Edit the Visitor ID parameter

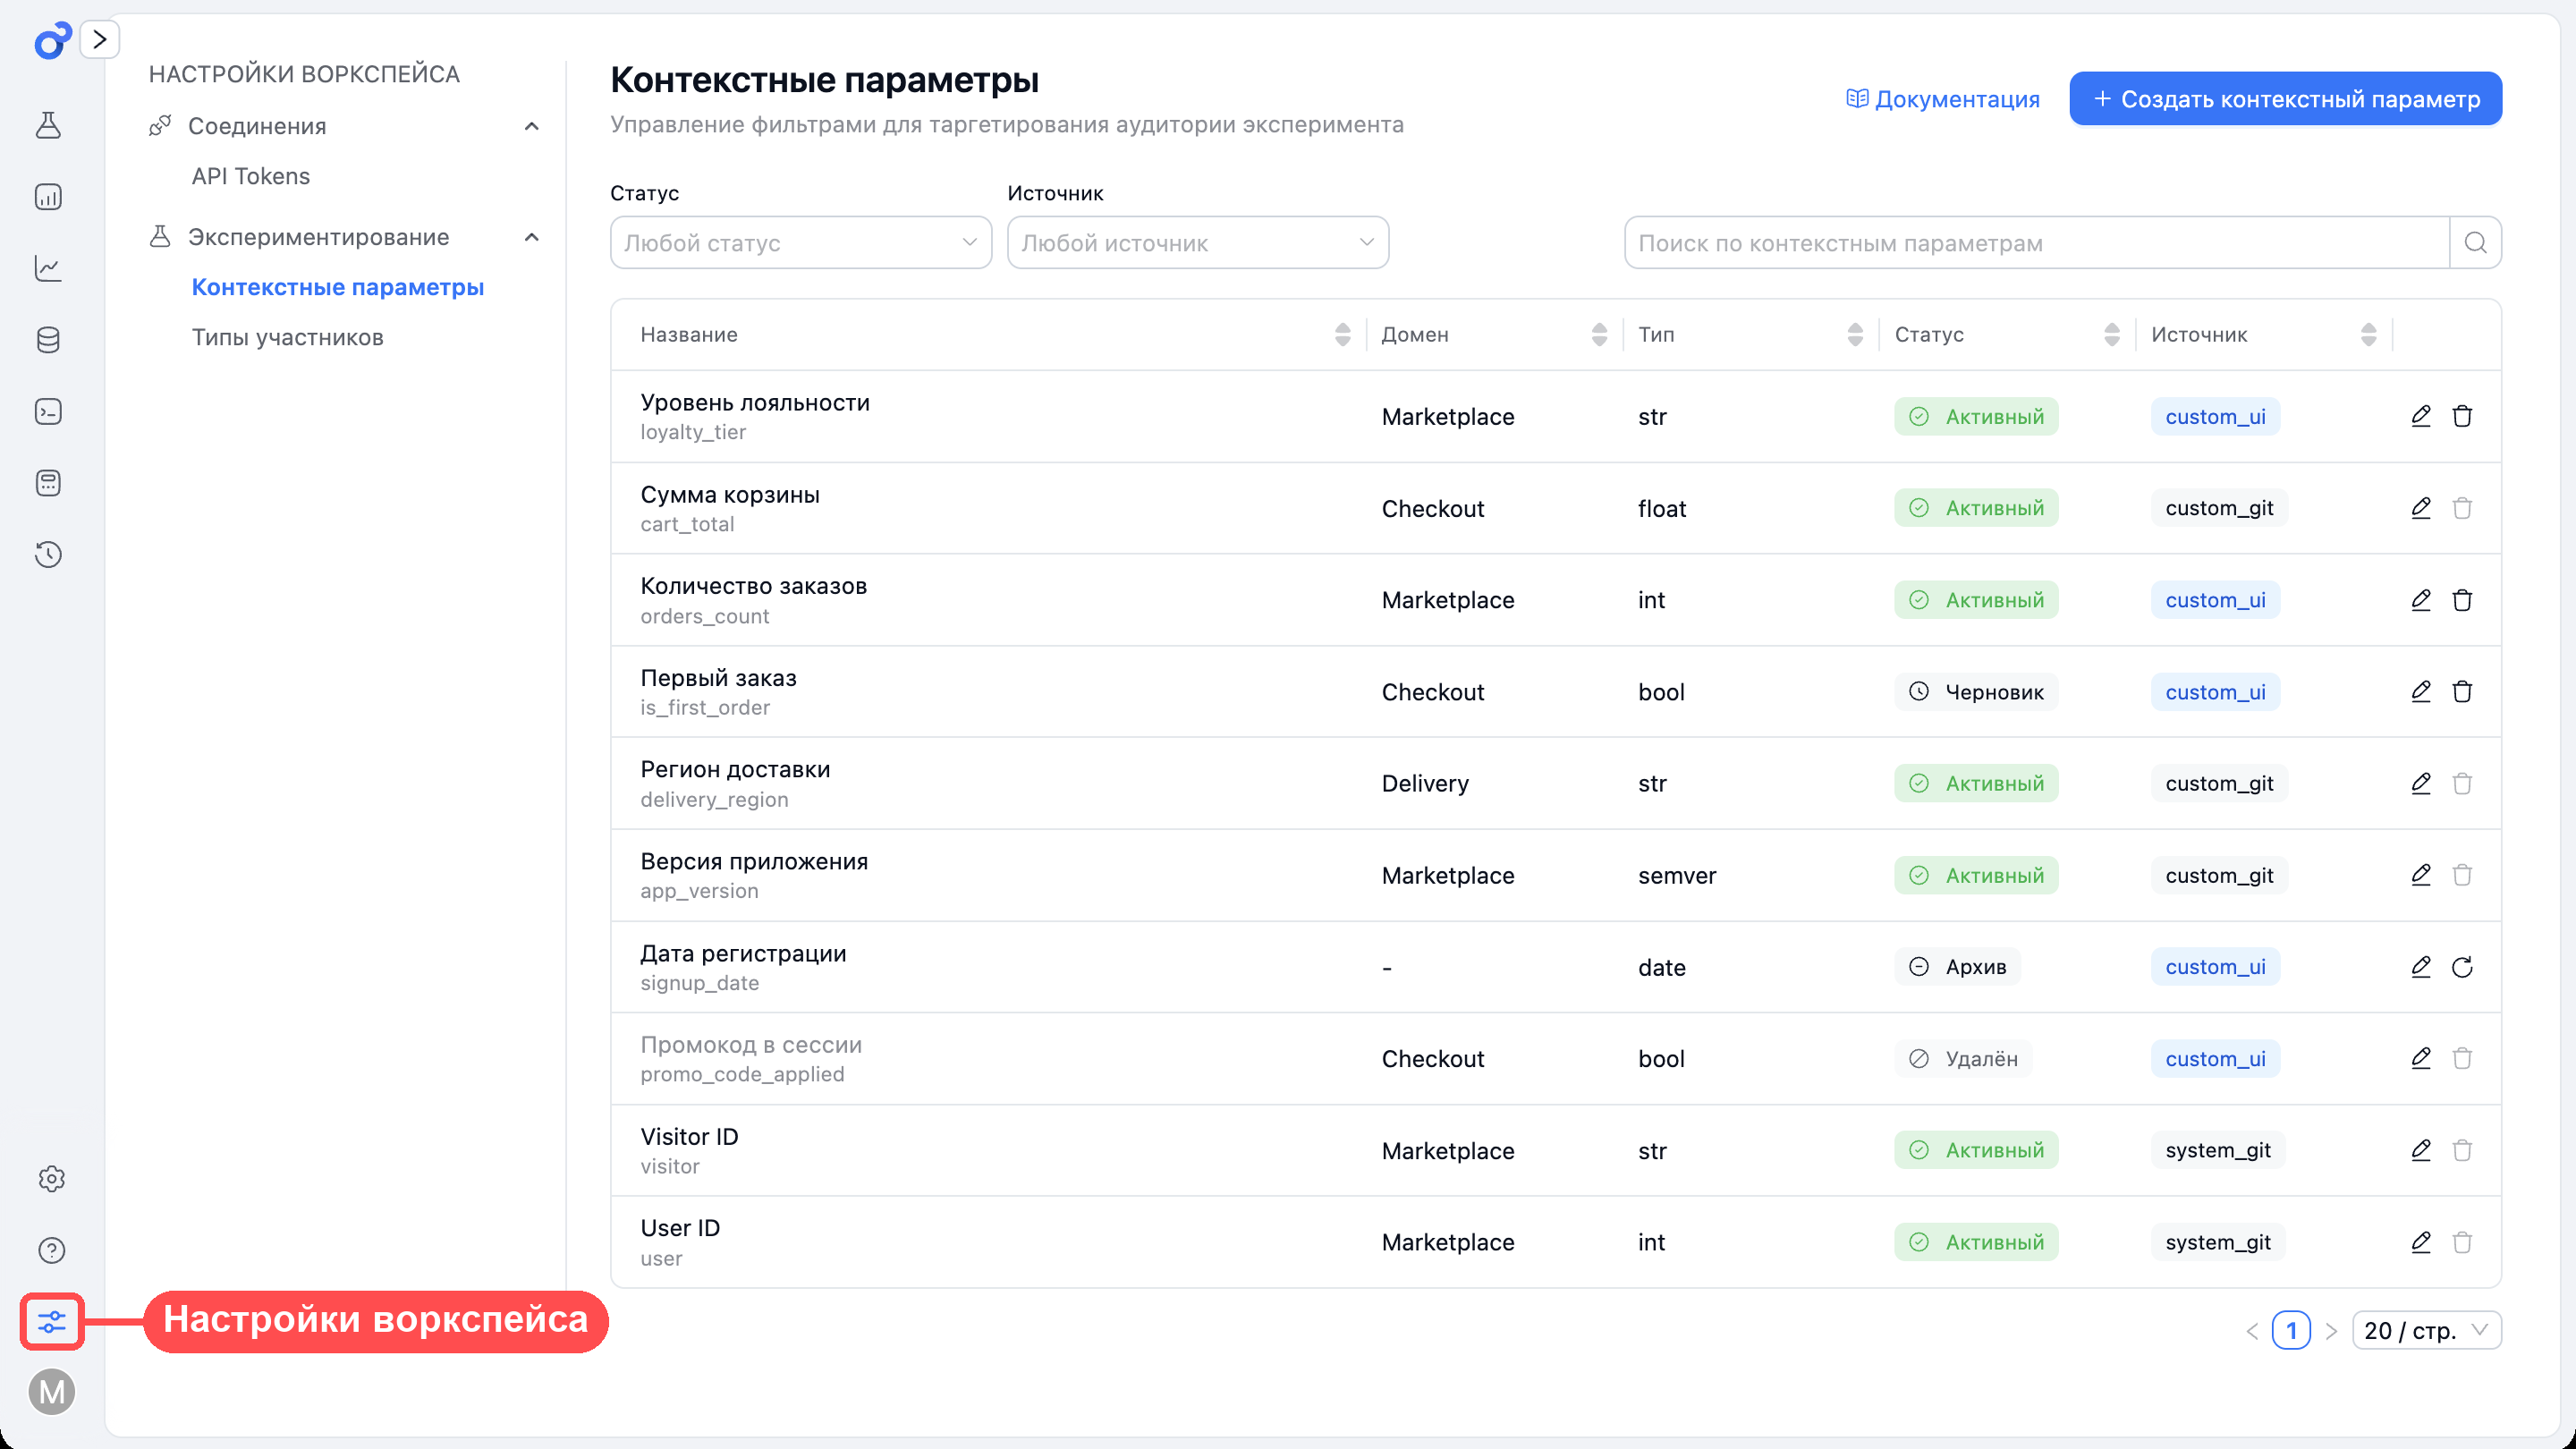click(x=2420, y=1150)
